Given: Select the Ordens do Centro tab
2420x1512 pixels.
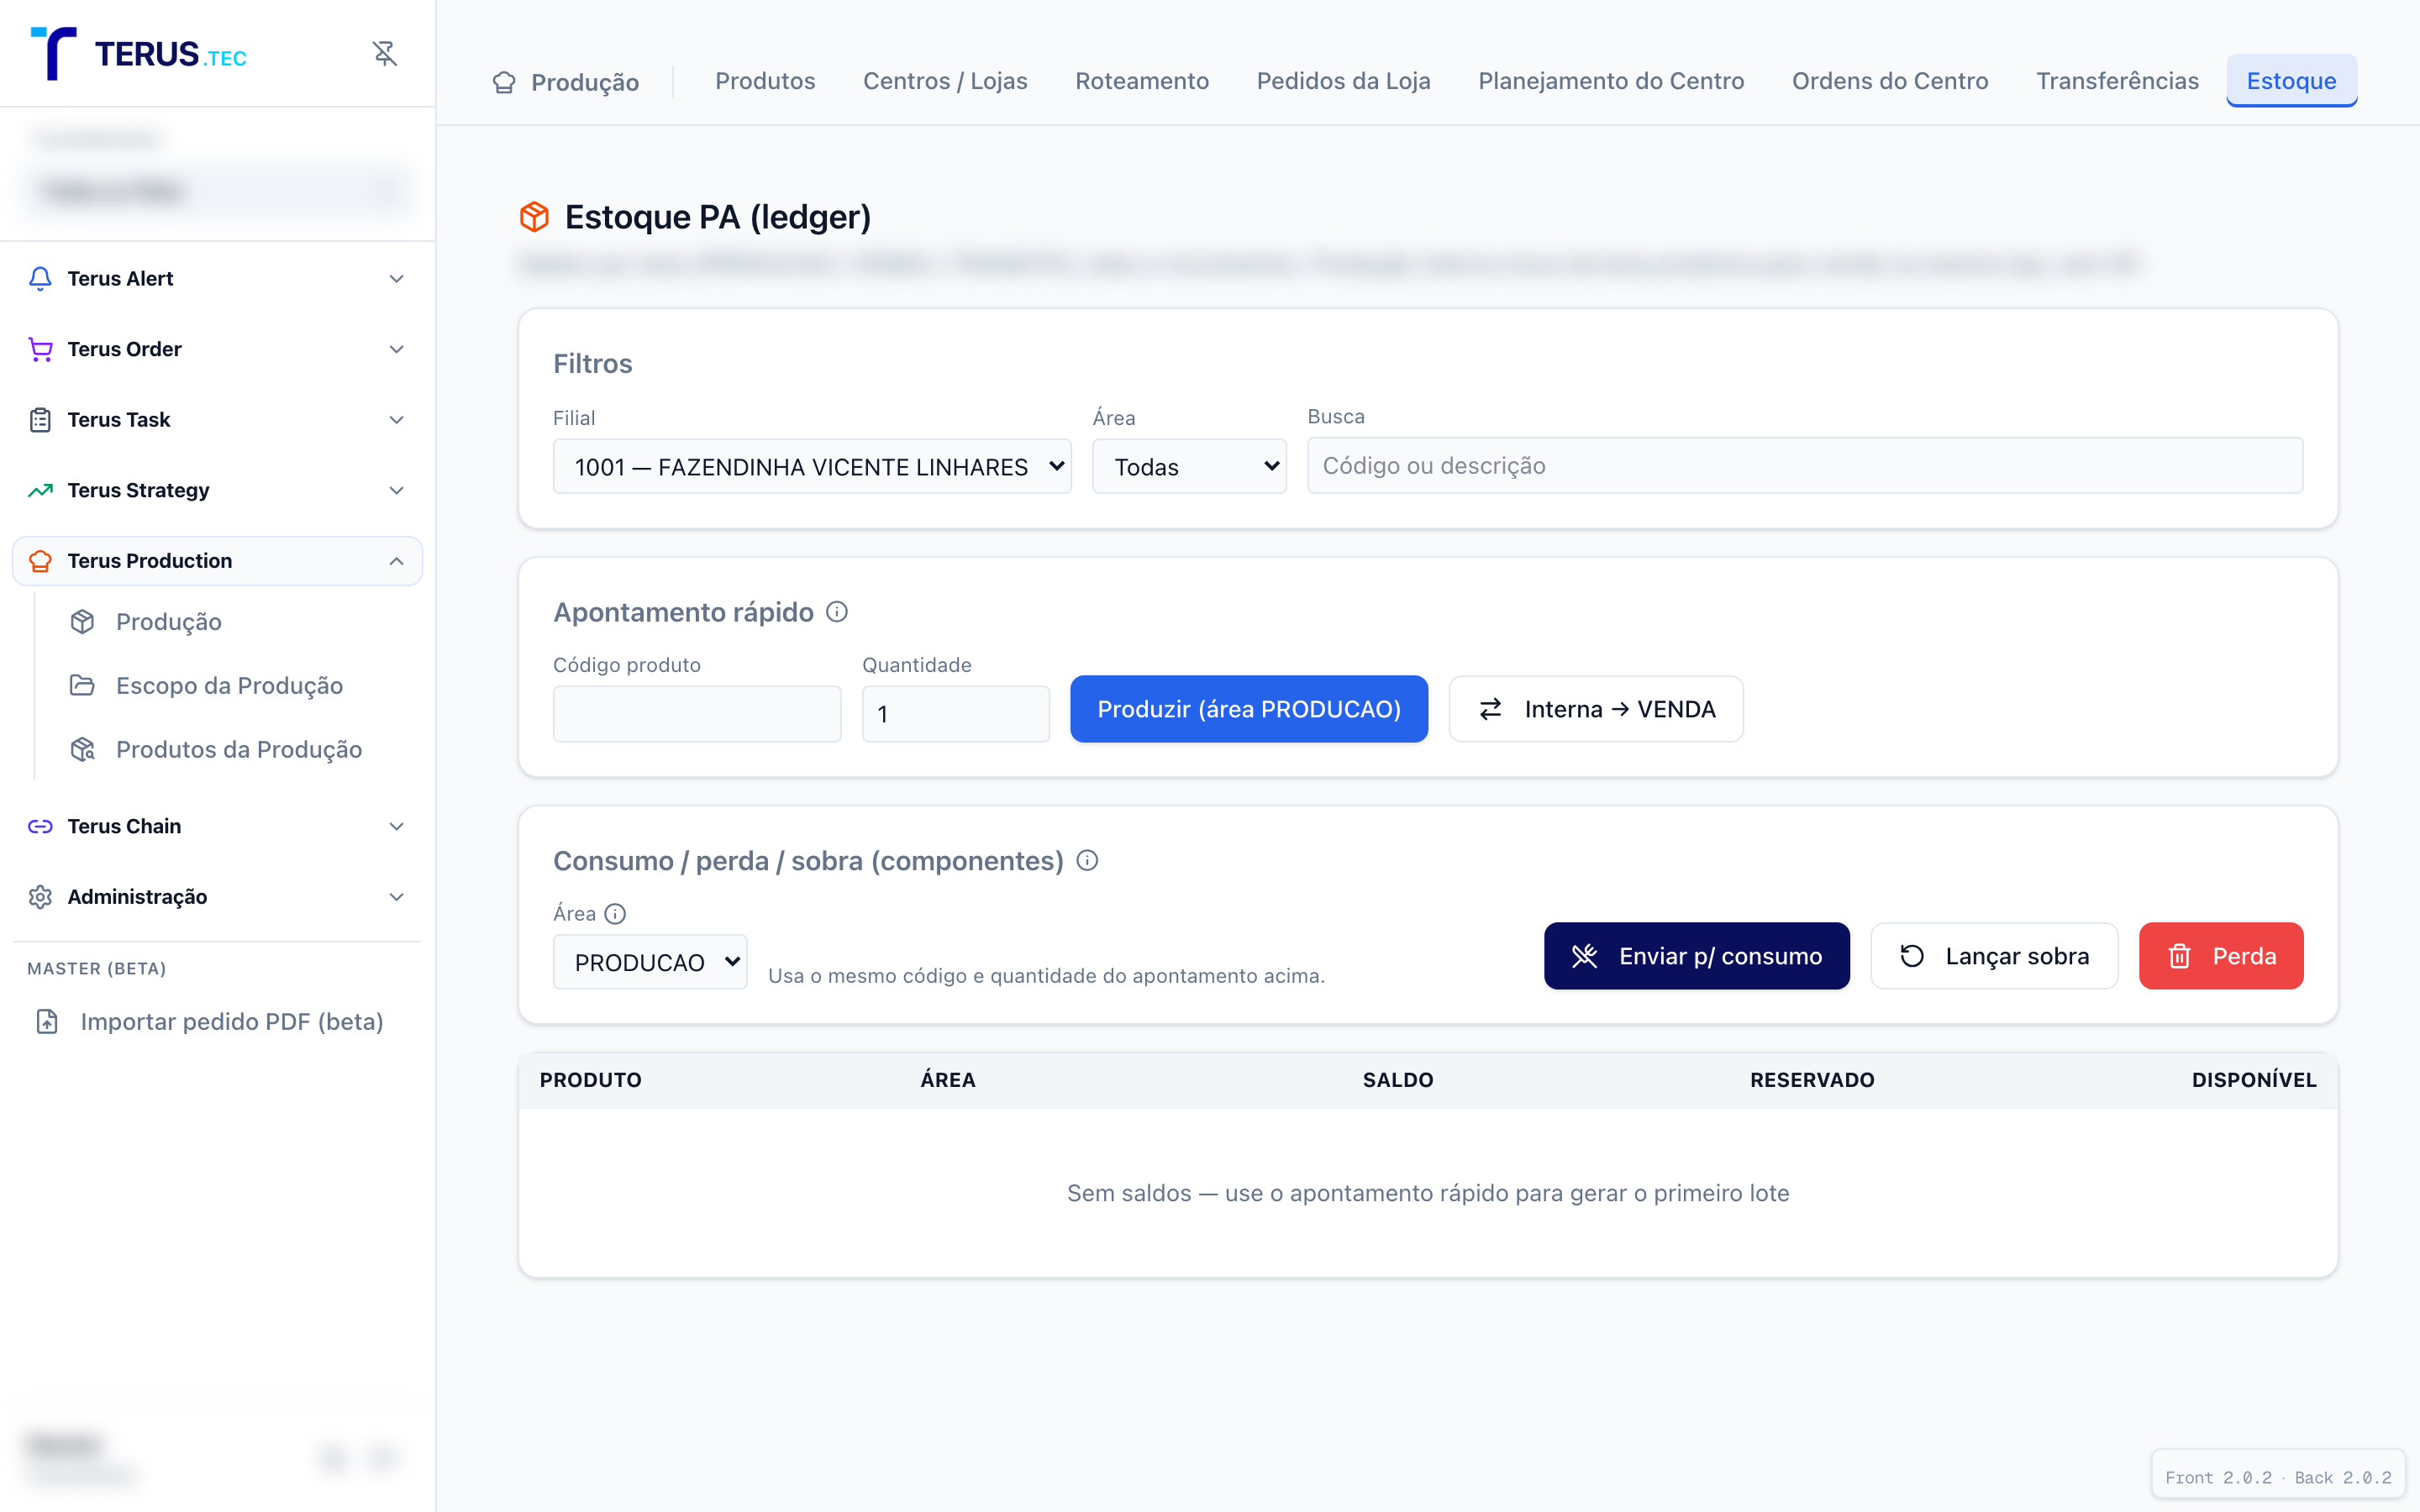Looking at the screenshot, I should [1890, 81].
